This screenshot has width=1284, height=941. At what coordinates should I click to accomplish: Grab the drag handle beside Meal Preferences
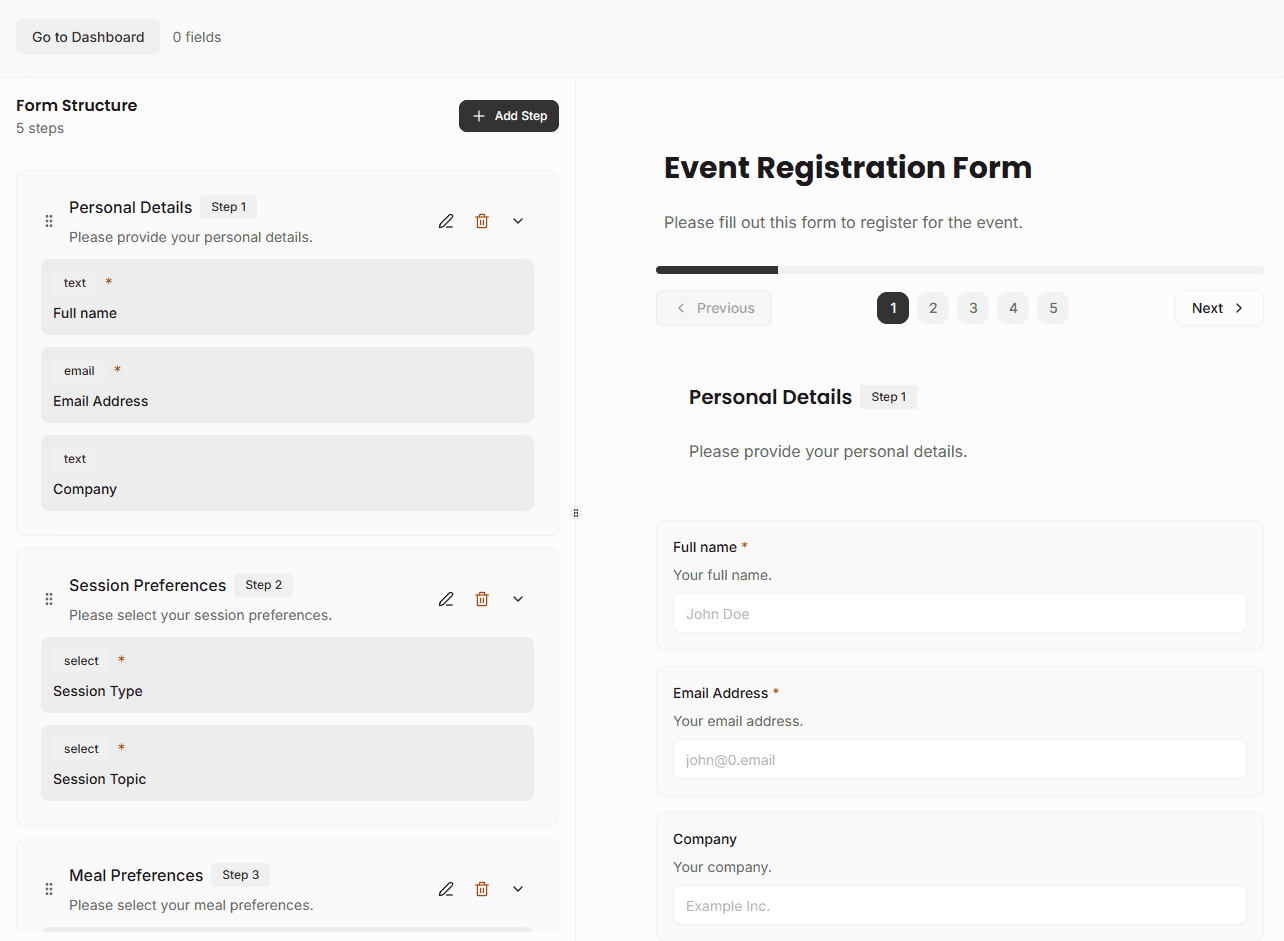48,888
